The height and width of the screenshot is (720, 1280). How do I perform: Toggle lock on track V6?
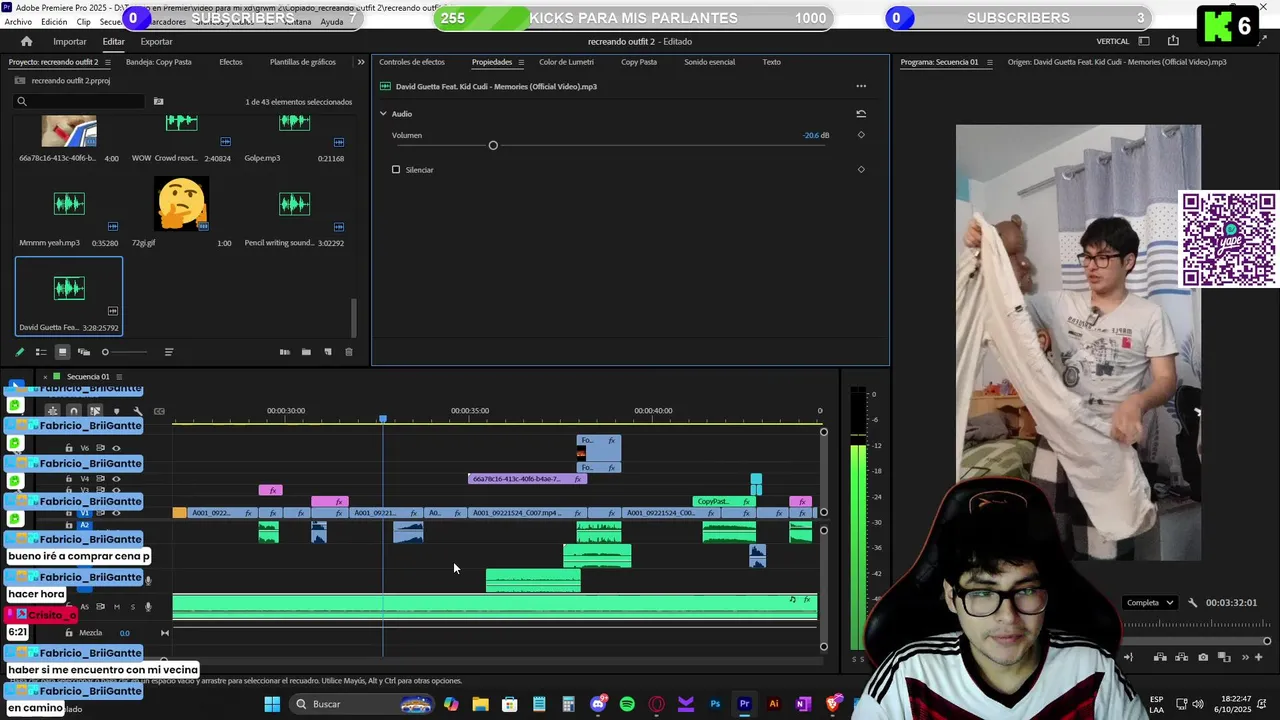tap(69, 448)
